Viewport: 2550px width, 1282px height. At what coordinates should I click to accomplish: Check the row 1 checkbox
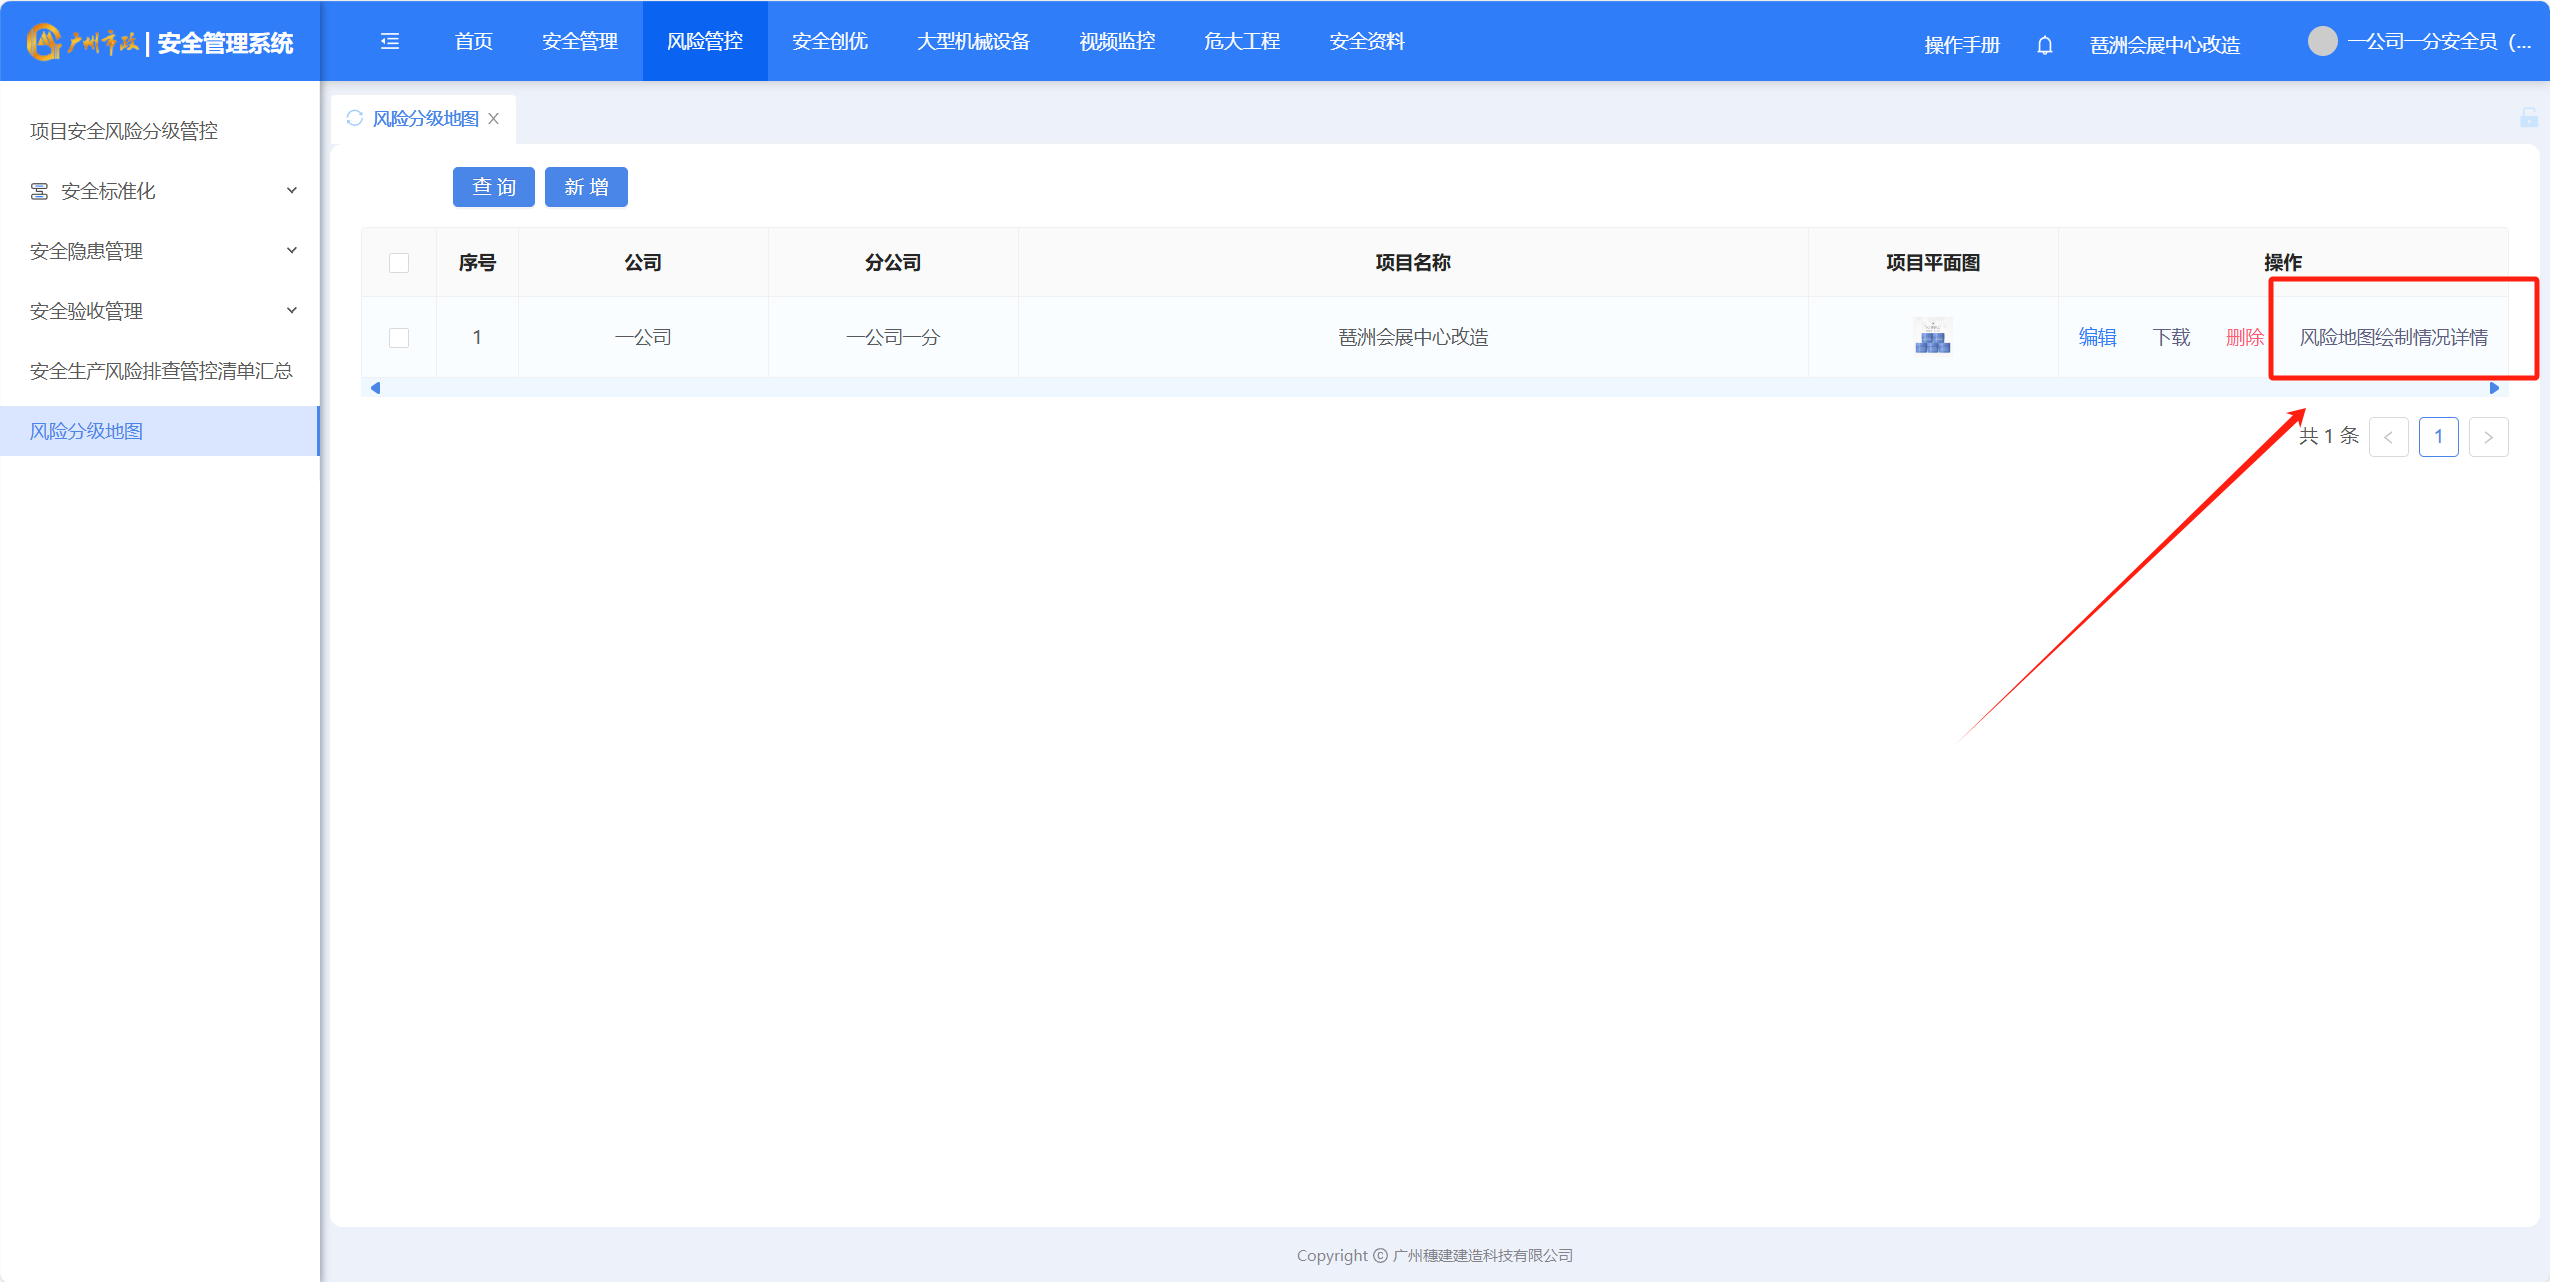click(x=399, y=338)
